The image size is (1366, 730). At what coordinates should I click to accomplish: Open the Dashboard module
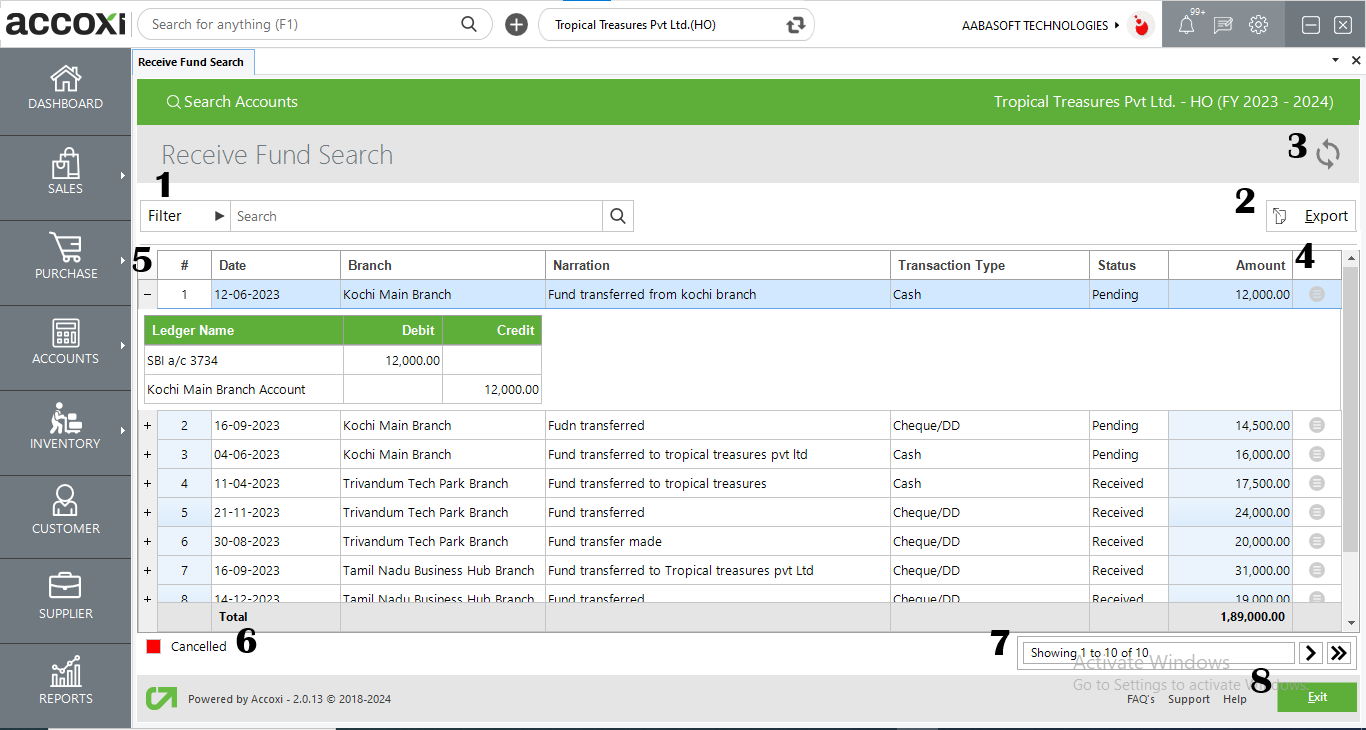coord(65,90)
